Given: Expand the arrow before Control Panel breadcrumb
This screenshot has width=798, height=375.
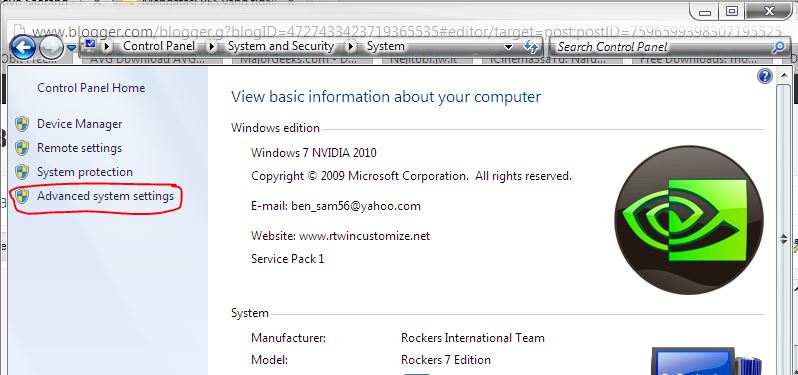Looking at the screenshot, I should click(107, 46).
